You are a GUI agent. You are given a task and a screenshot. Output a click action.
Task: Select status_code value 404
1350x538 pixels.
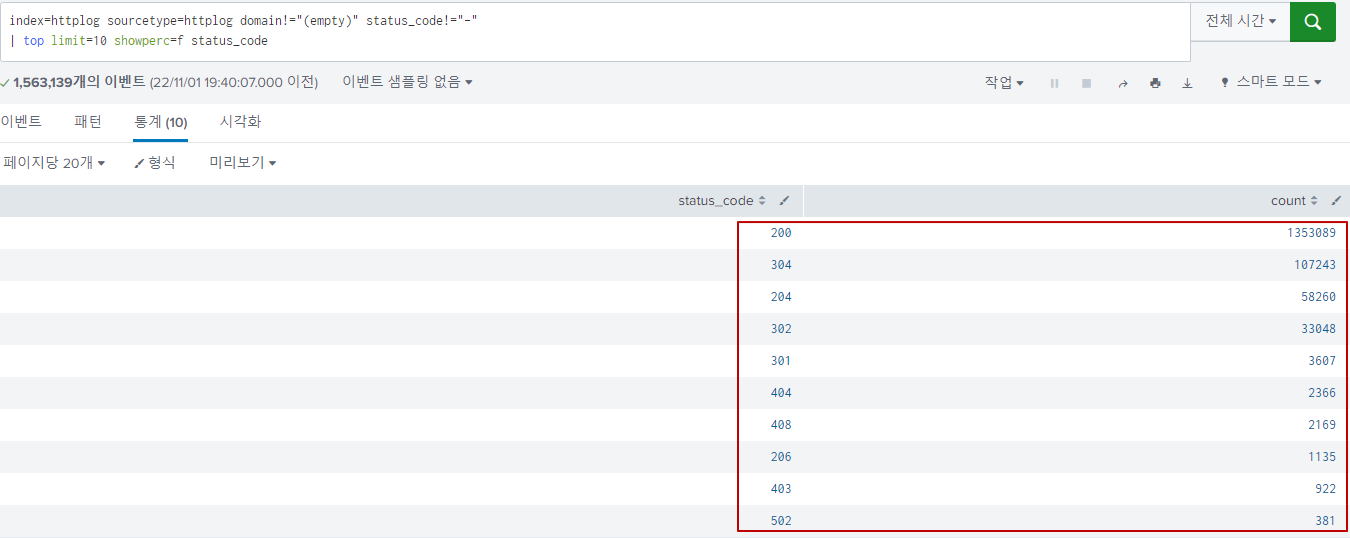click(781, 393)
